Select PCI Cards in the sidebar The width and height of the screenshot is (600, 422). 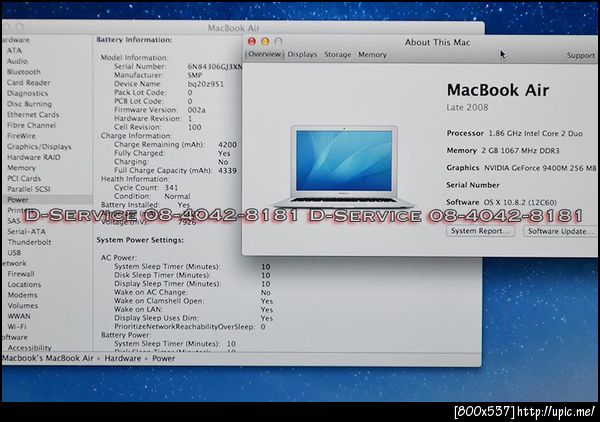pyautogui.click(x=24, y=179)
